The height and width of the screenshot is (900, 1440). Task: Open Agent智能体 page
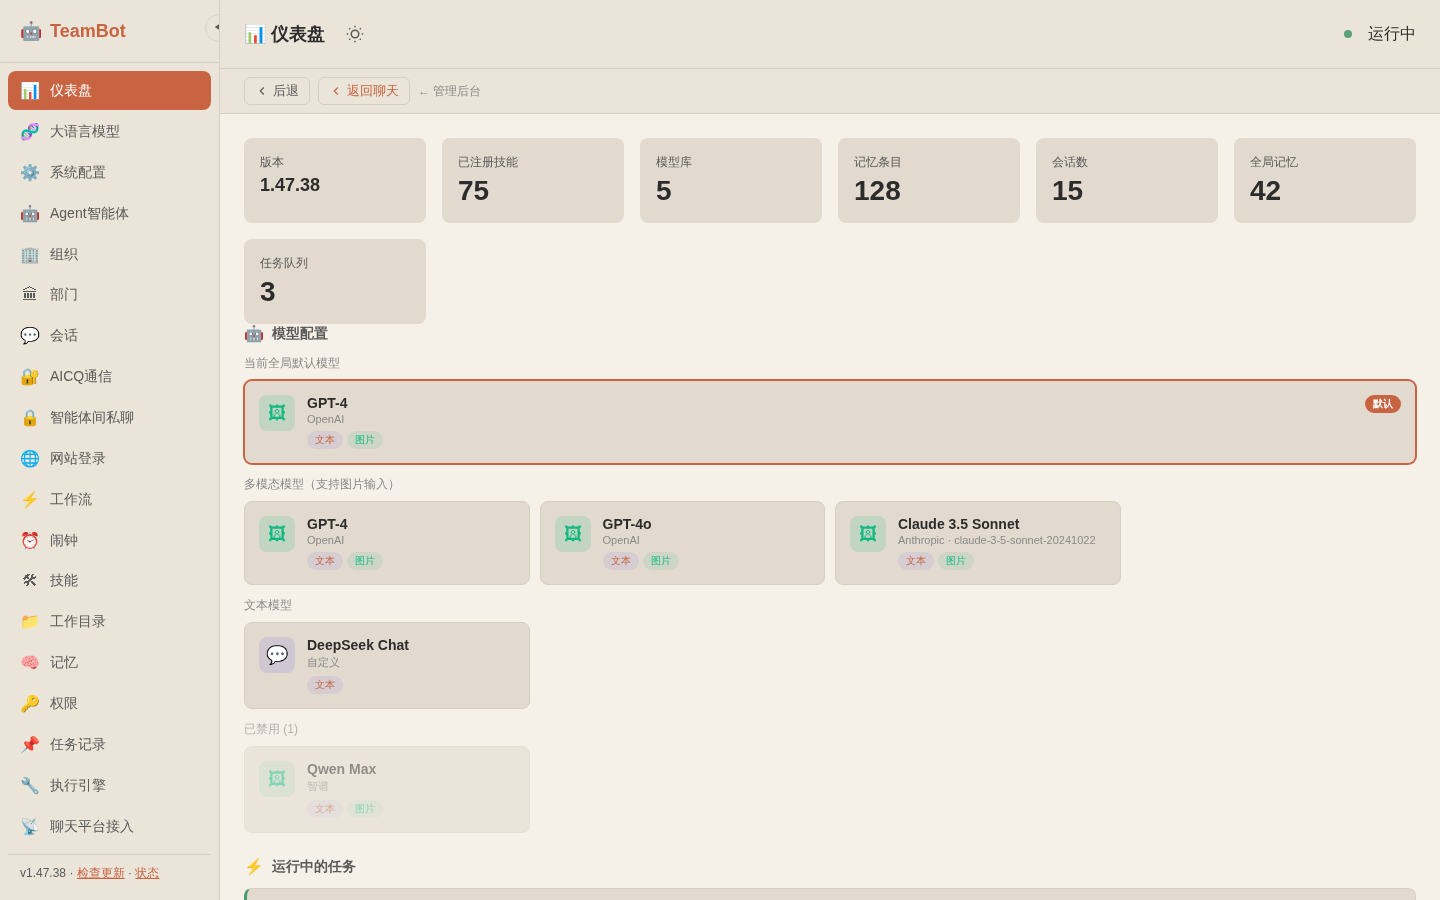(109, 213)
